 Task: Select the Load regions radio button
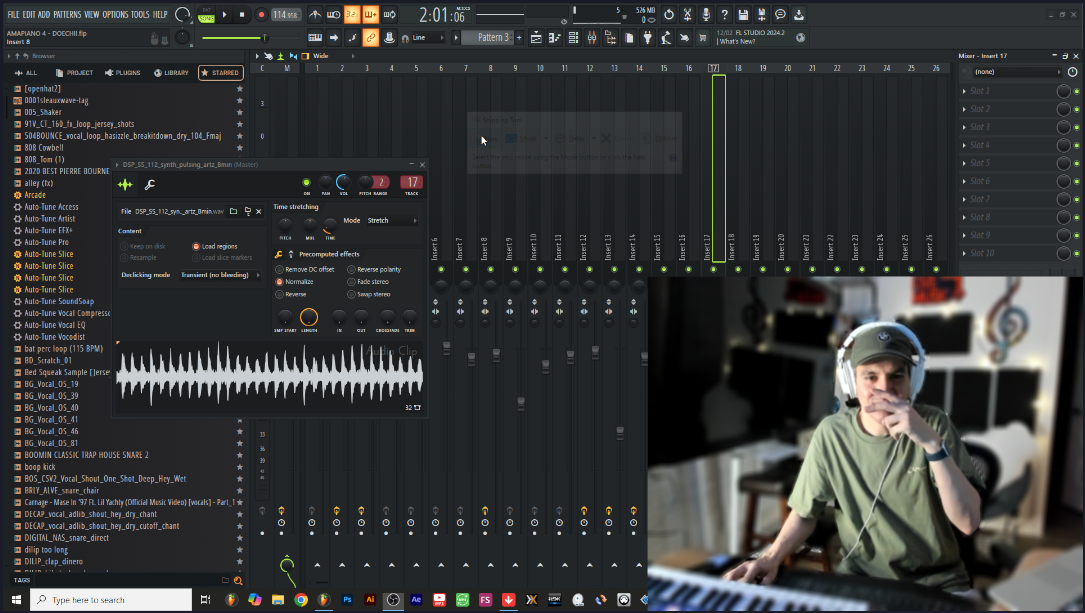tap(215, 246)
